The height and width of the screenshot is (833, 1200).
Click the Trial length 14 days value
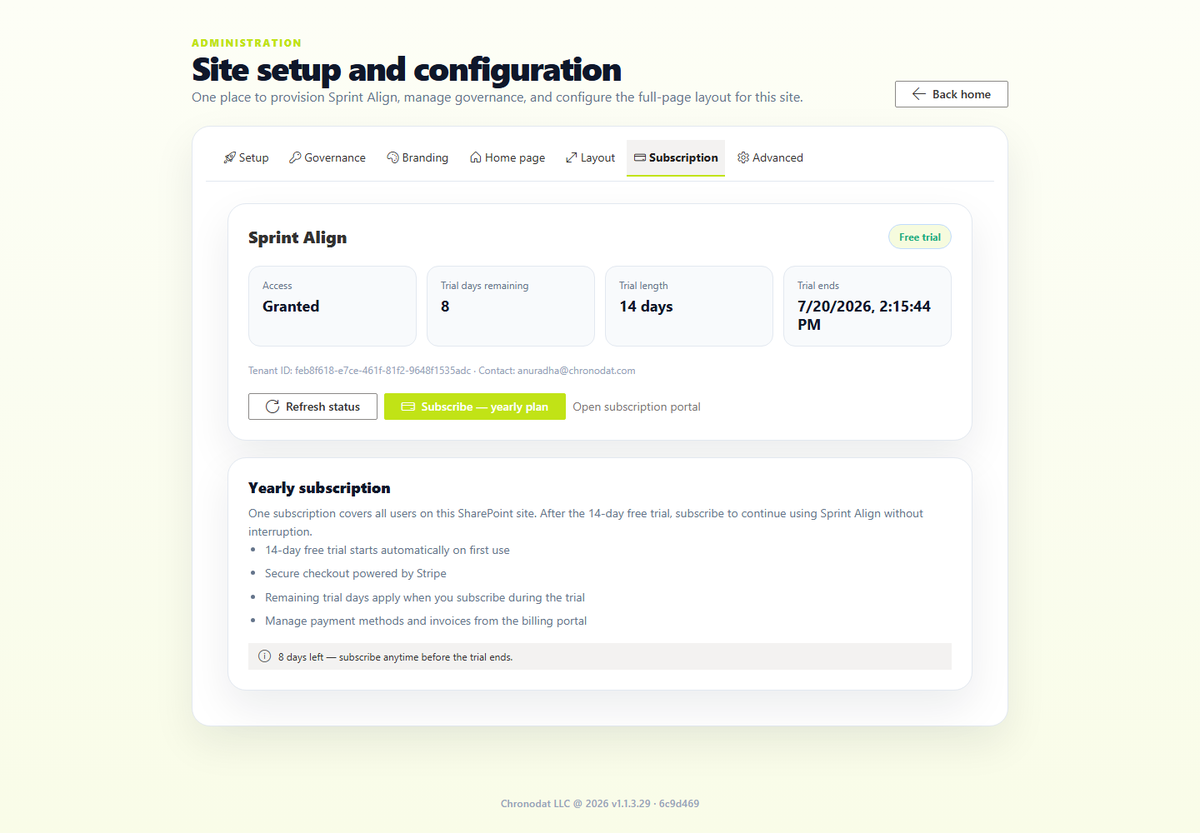(646, 307)
